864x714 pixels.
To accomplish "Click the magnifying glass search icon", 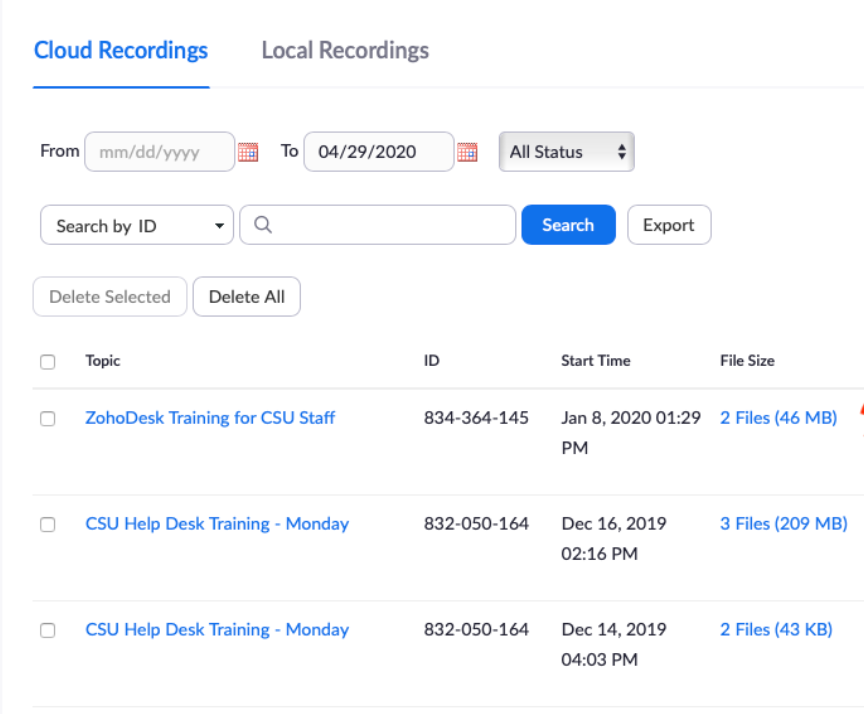I will tap(262, 224).
